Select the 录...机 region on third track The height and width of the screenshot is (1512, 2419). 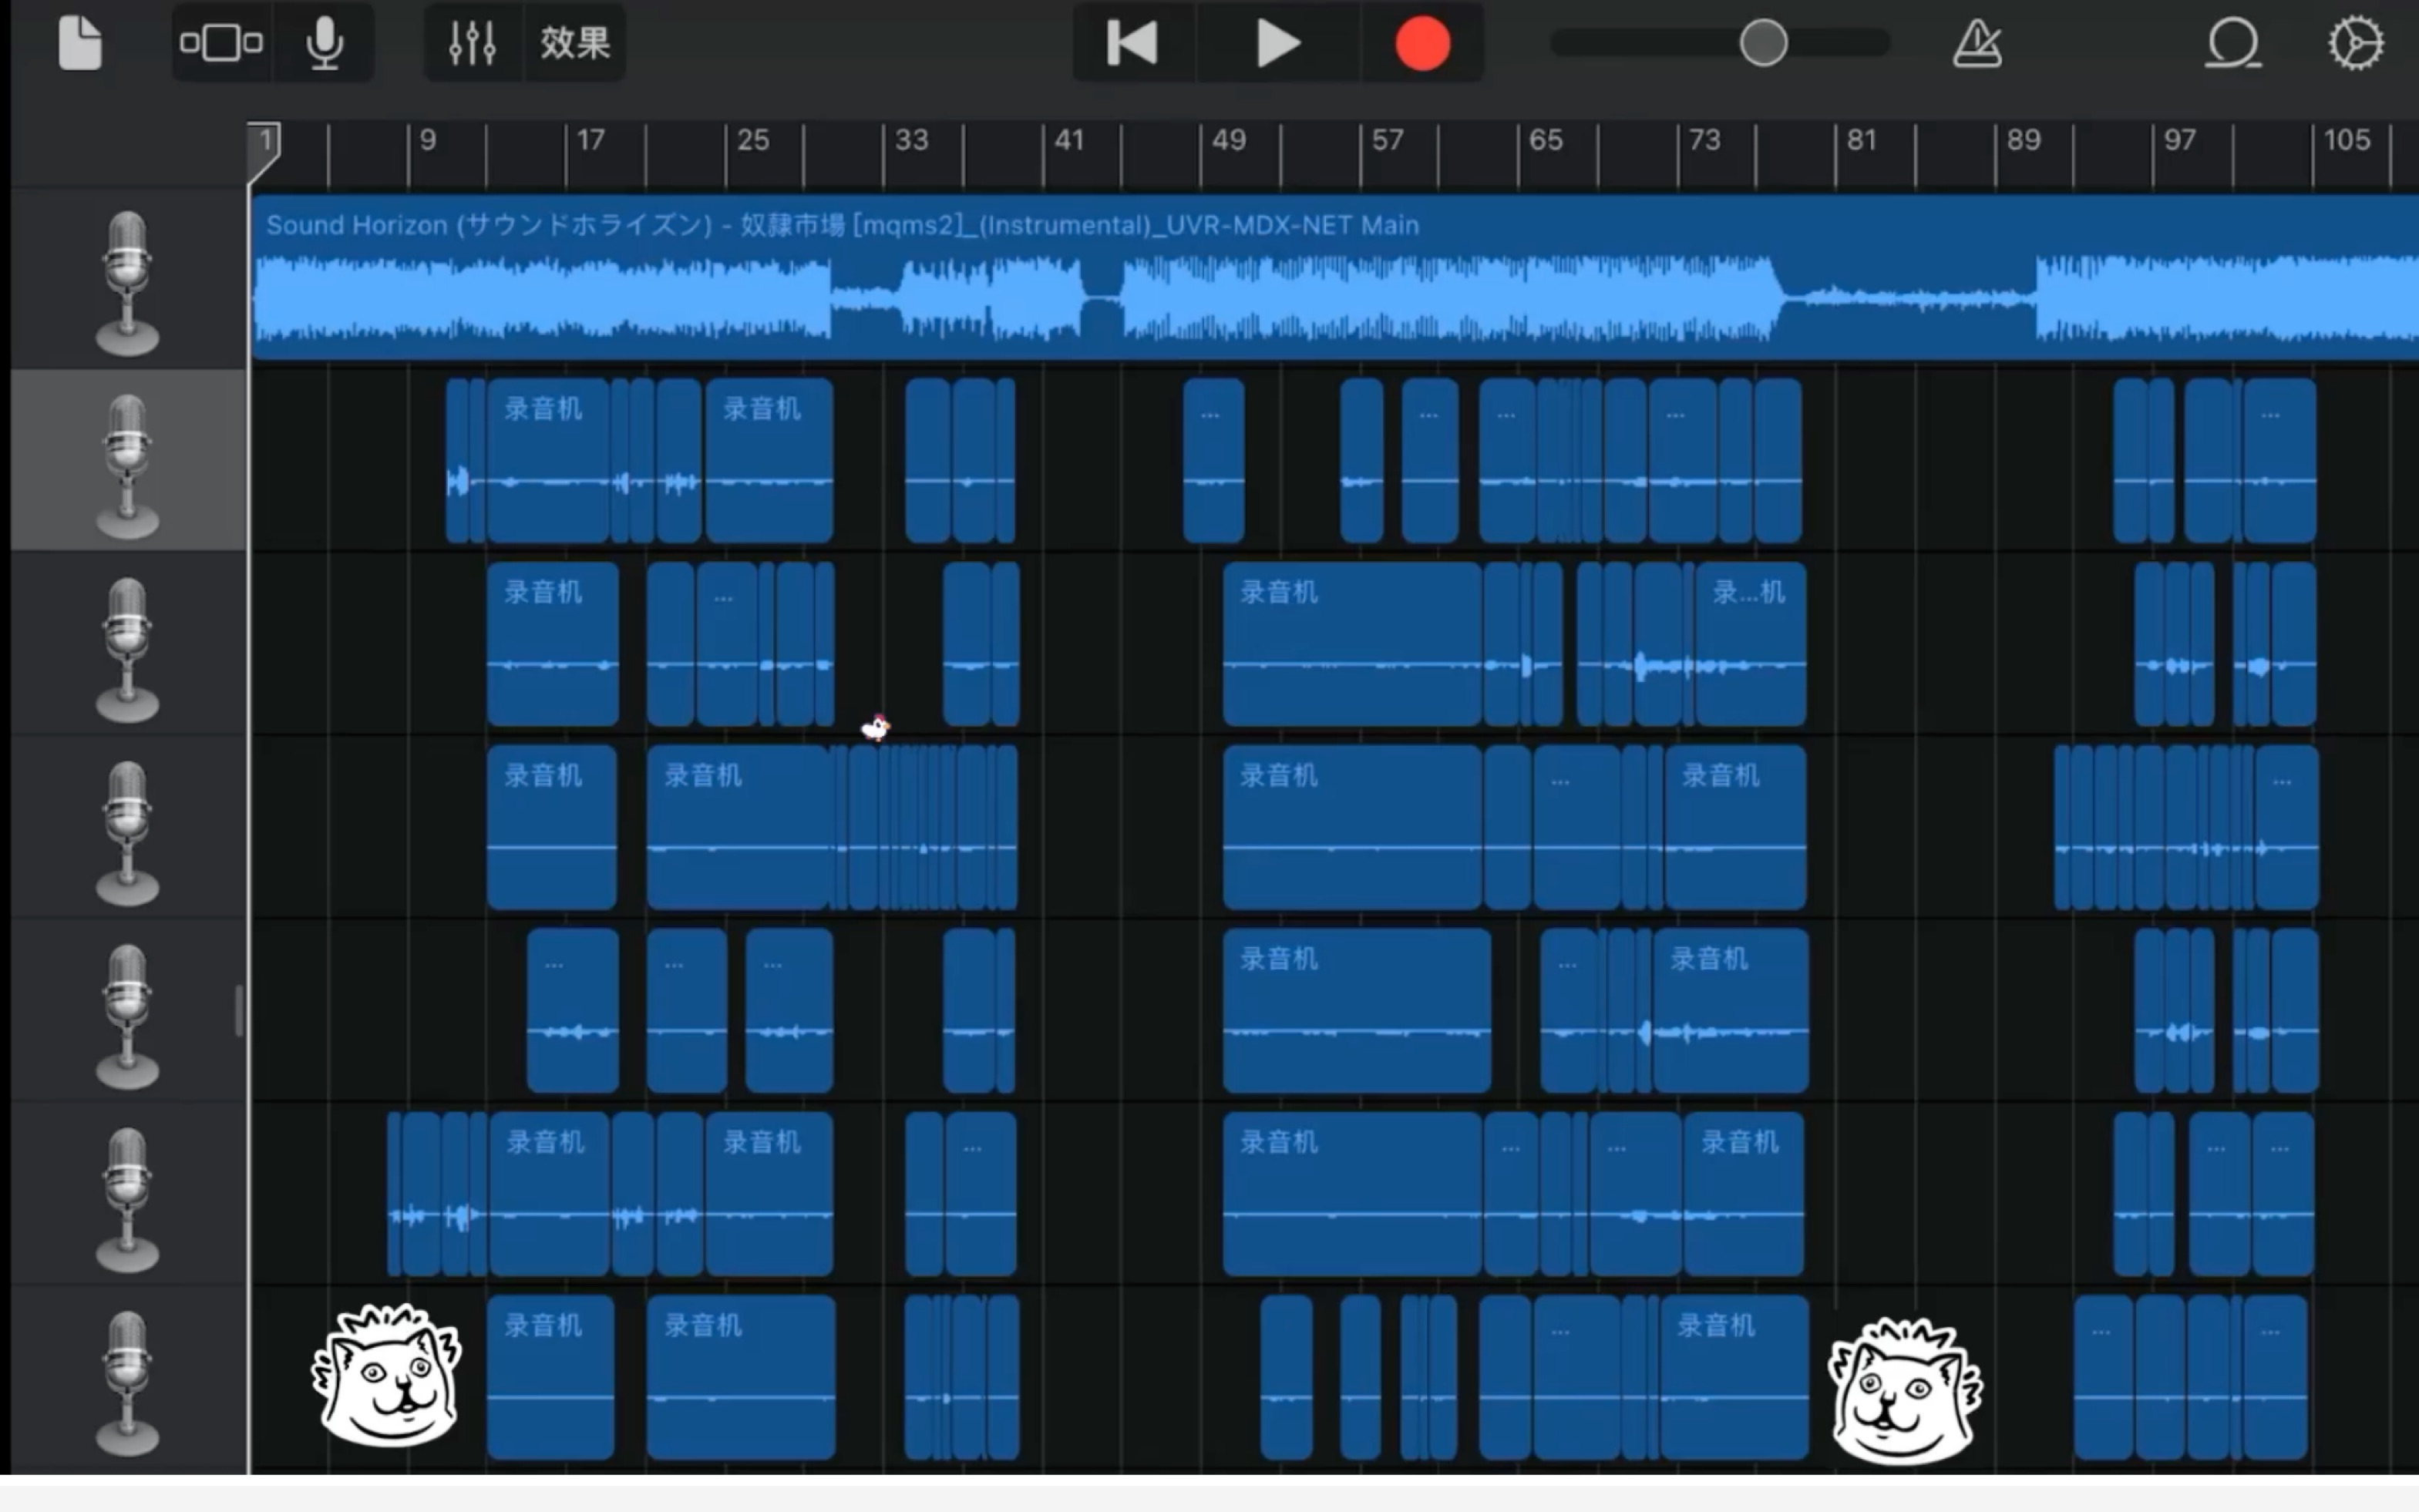point(1750,644)
